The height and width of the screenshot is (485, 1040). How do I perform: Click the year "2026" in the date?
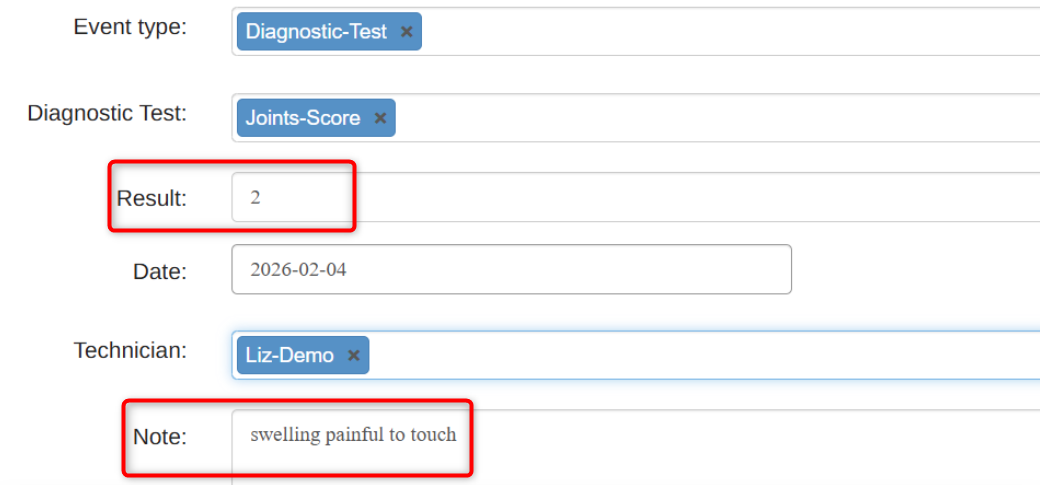270,269
